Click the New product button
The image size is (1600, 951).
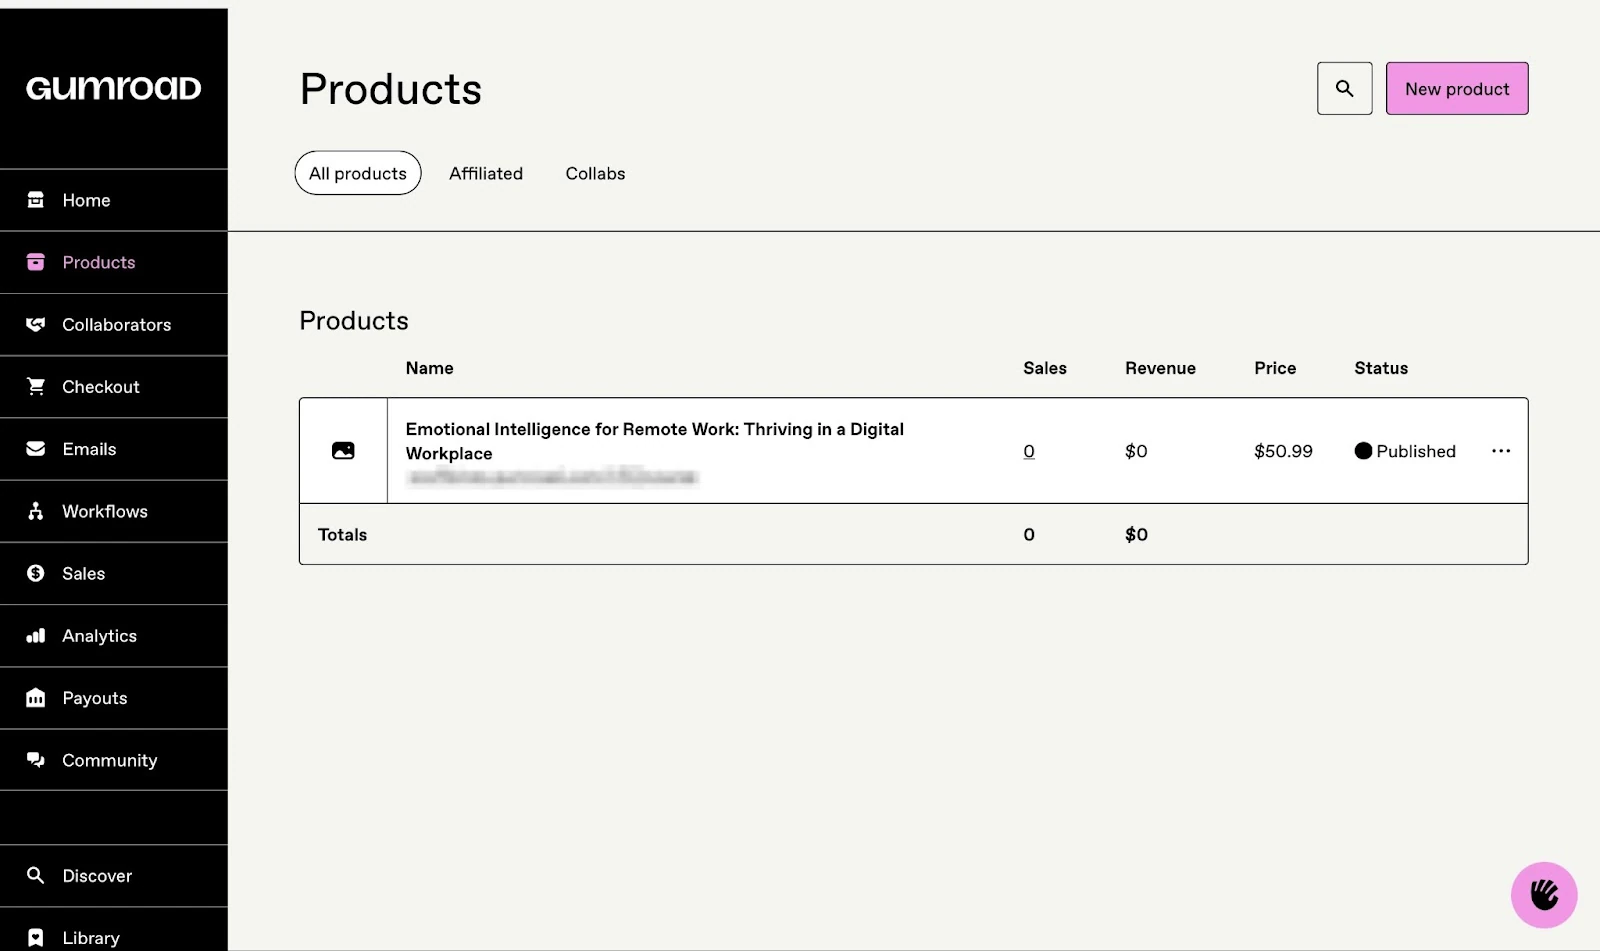pyautogui.click(x=1457, y=88)
